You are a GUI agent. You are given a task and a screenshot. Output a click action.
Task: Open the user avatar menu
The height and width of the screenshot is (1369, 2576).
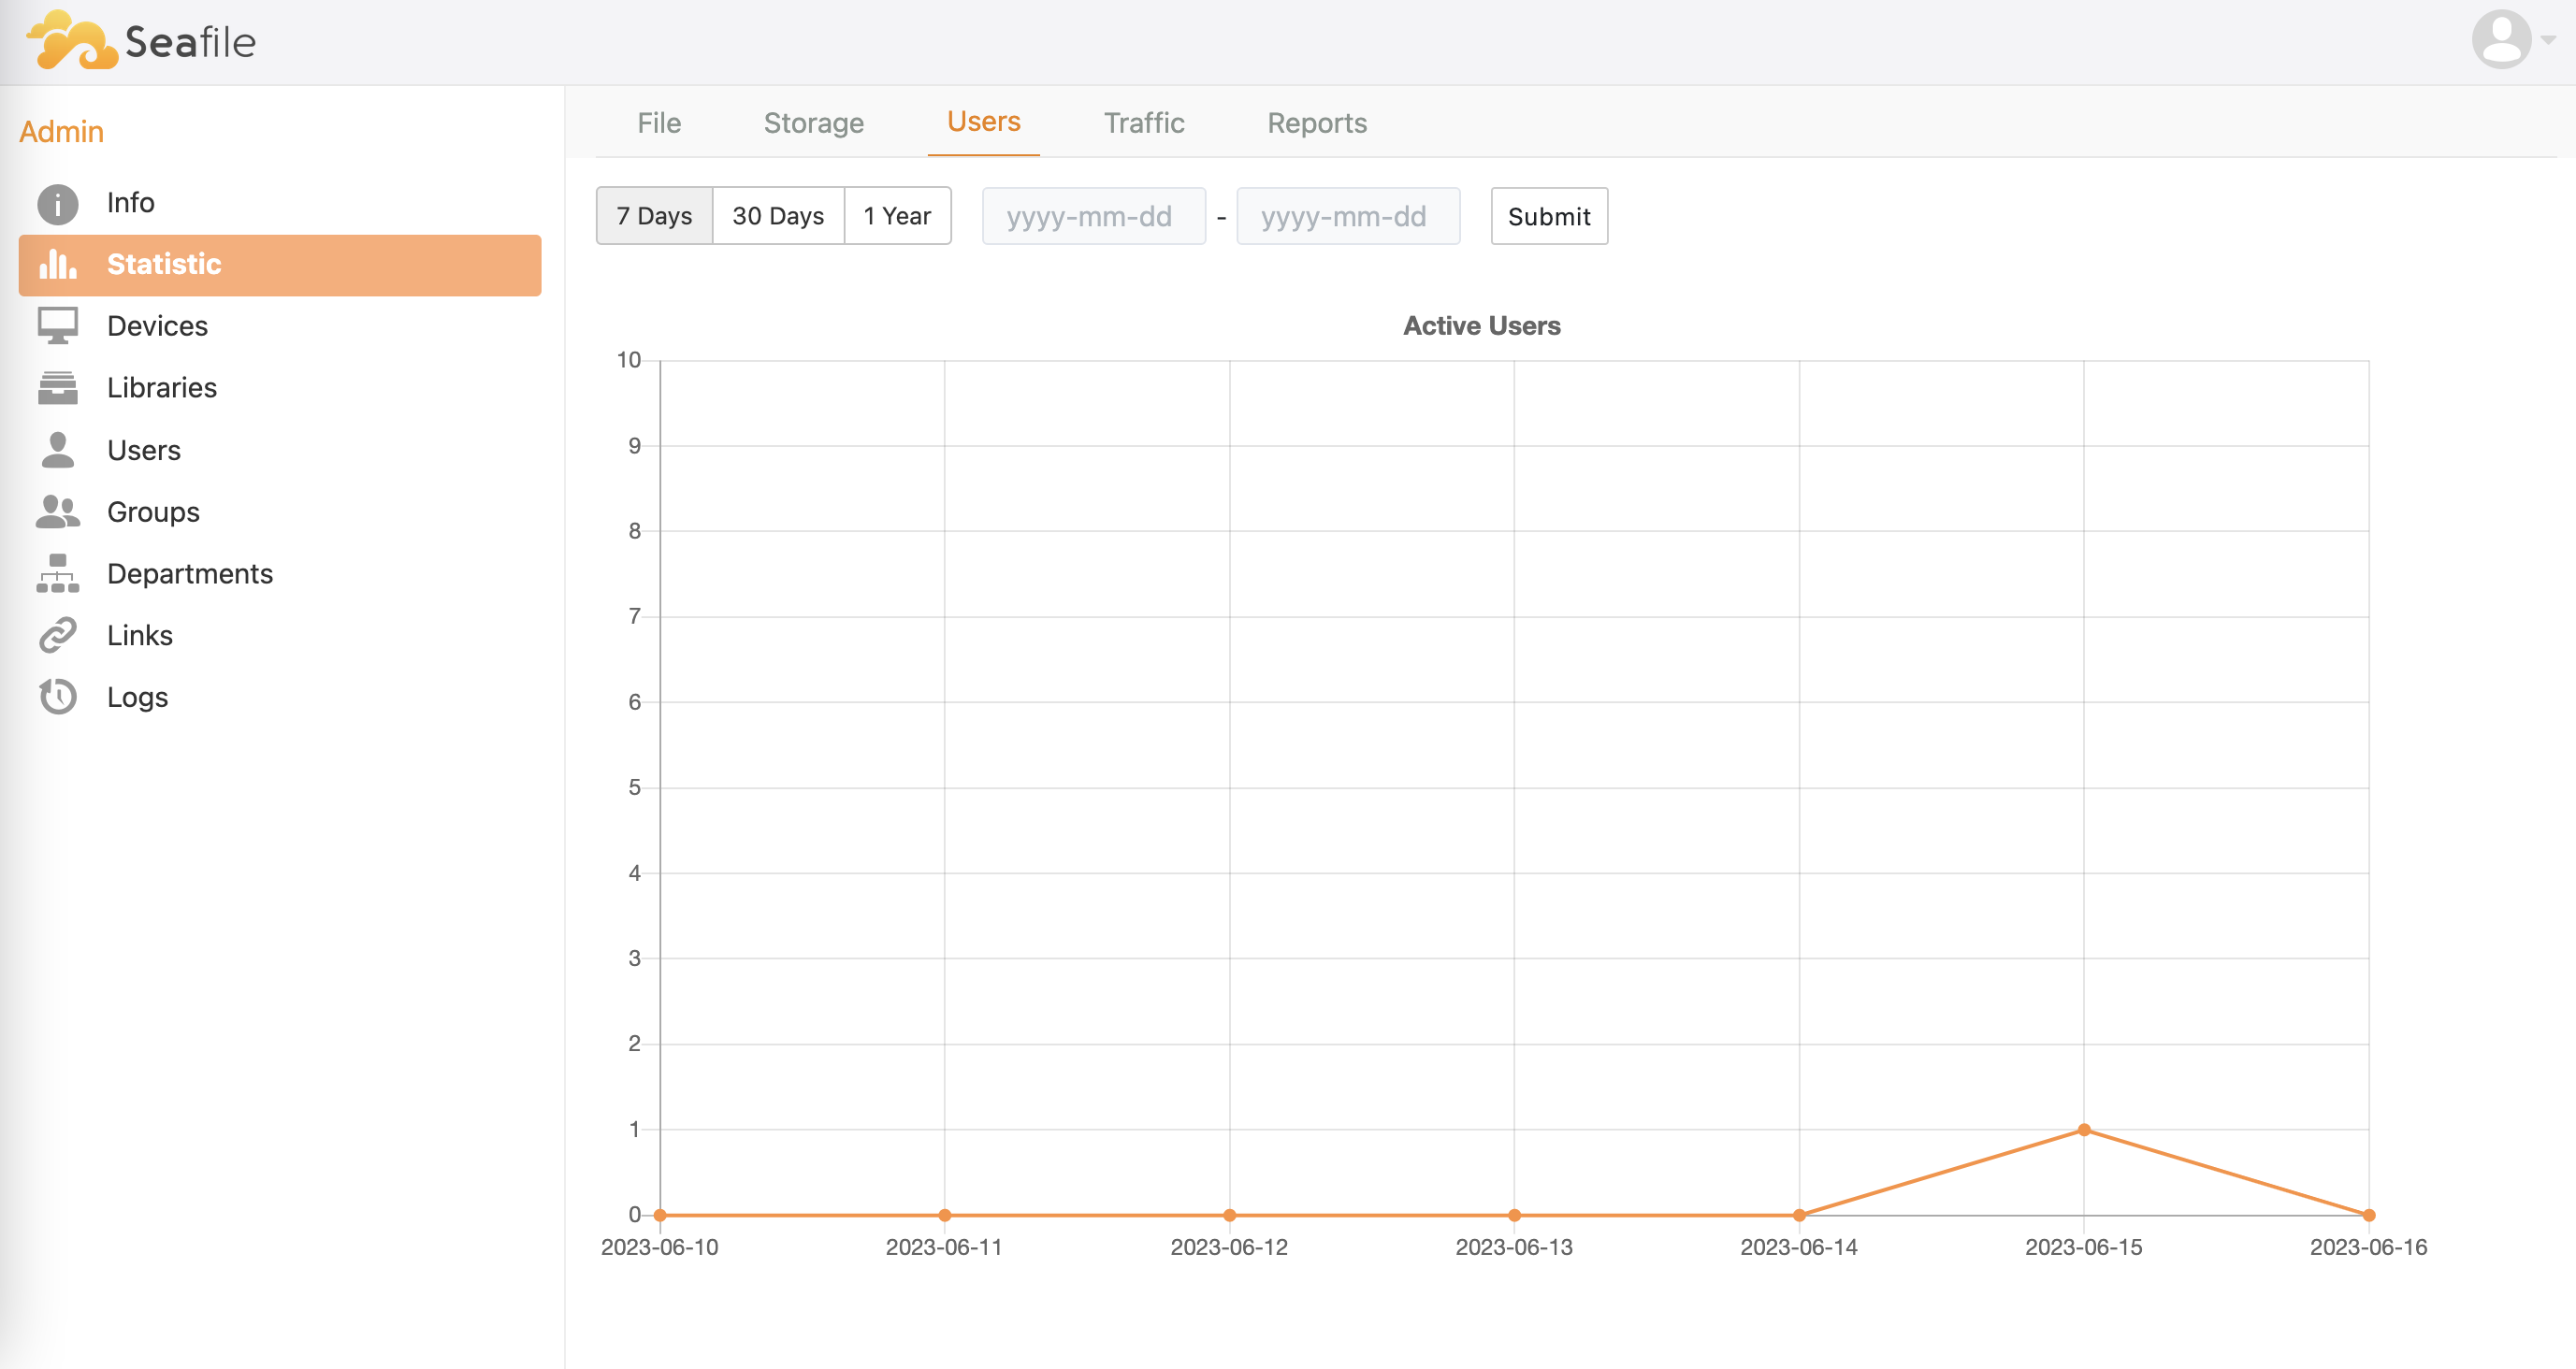point(2501,39)
